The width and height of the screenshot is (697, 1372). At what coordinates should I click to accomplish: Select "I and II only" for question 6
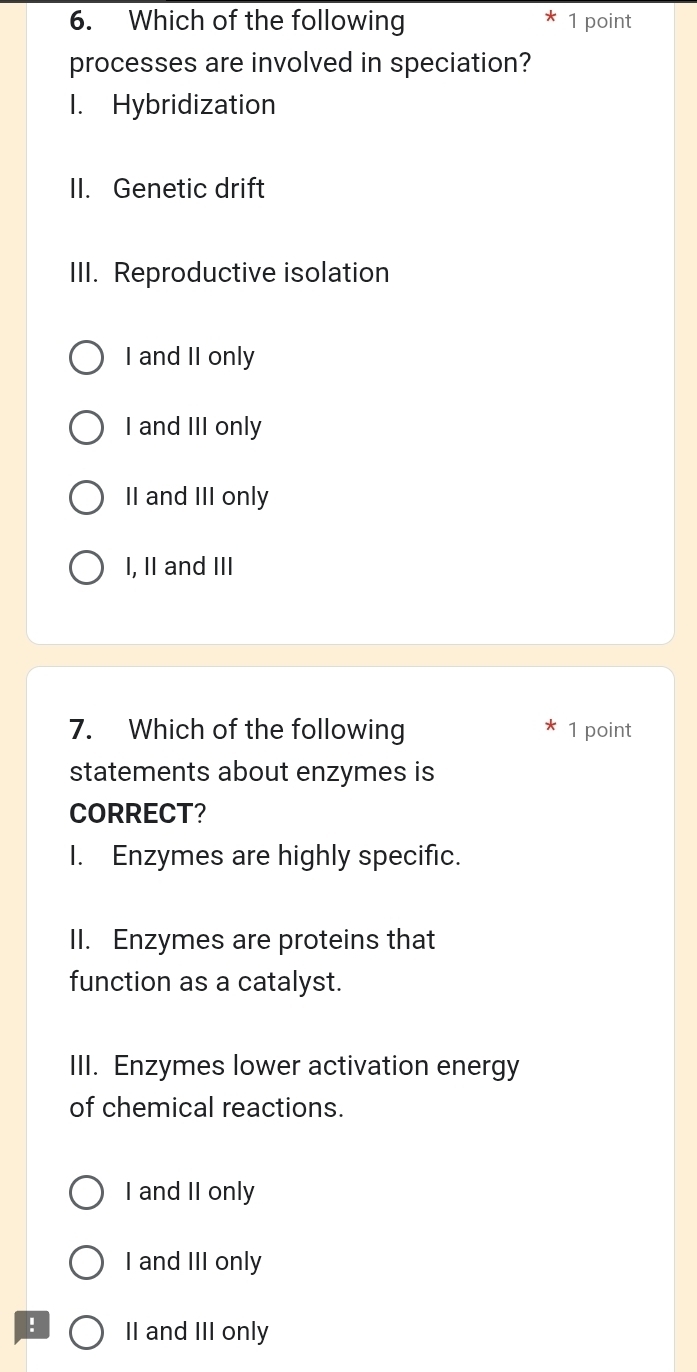pos(86,357)
